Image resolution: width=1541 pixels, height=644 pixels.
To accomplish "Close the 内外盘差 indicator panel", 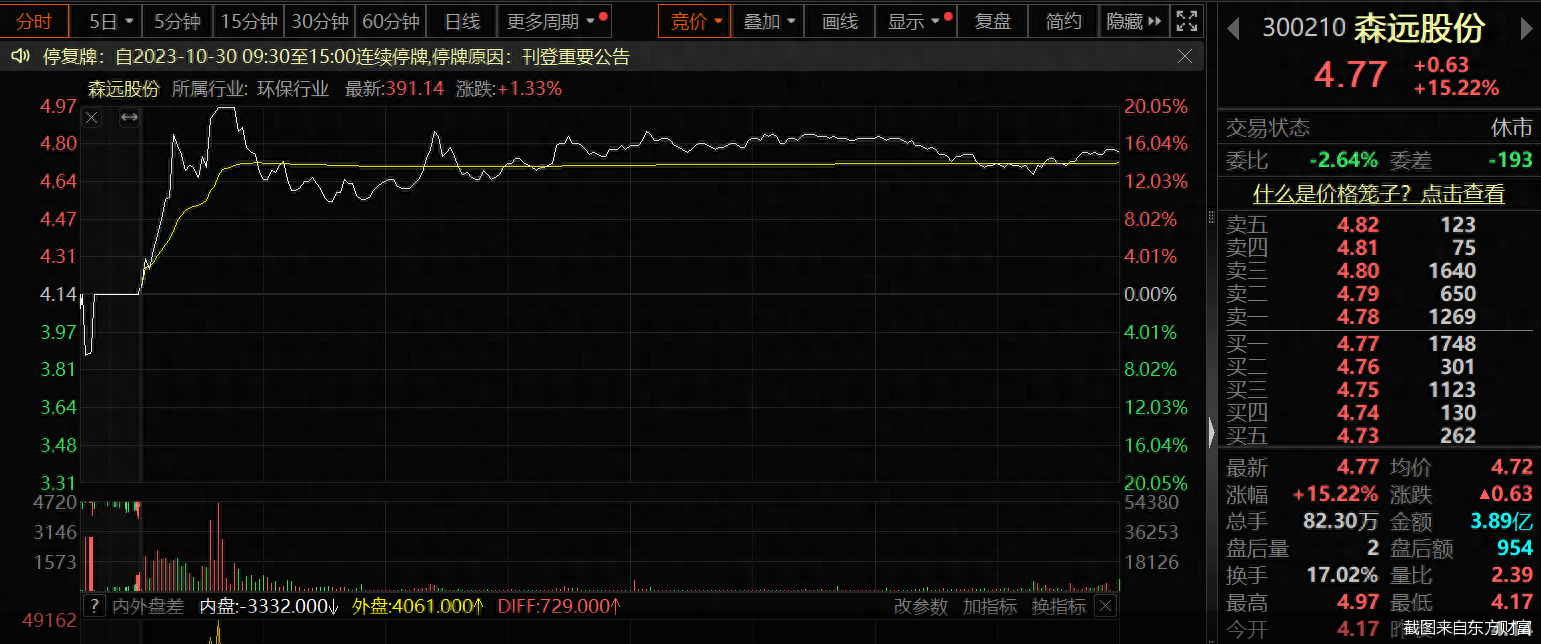I will [1106, 606].
